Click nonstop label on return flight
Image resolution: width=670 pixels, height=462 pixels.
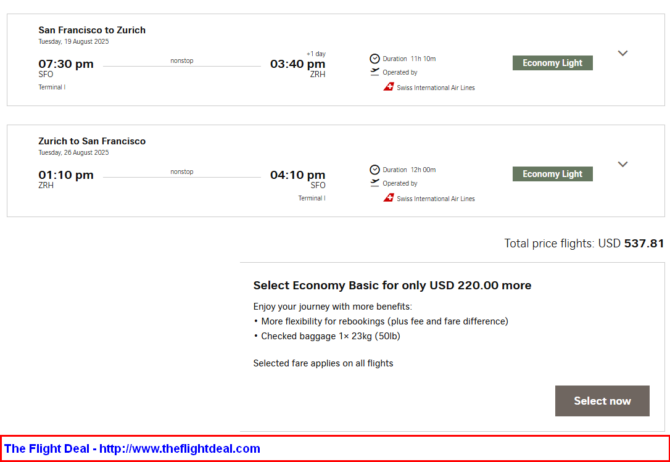182,172
